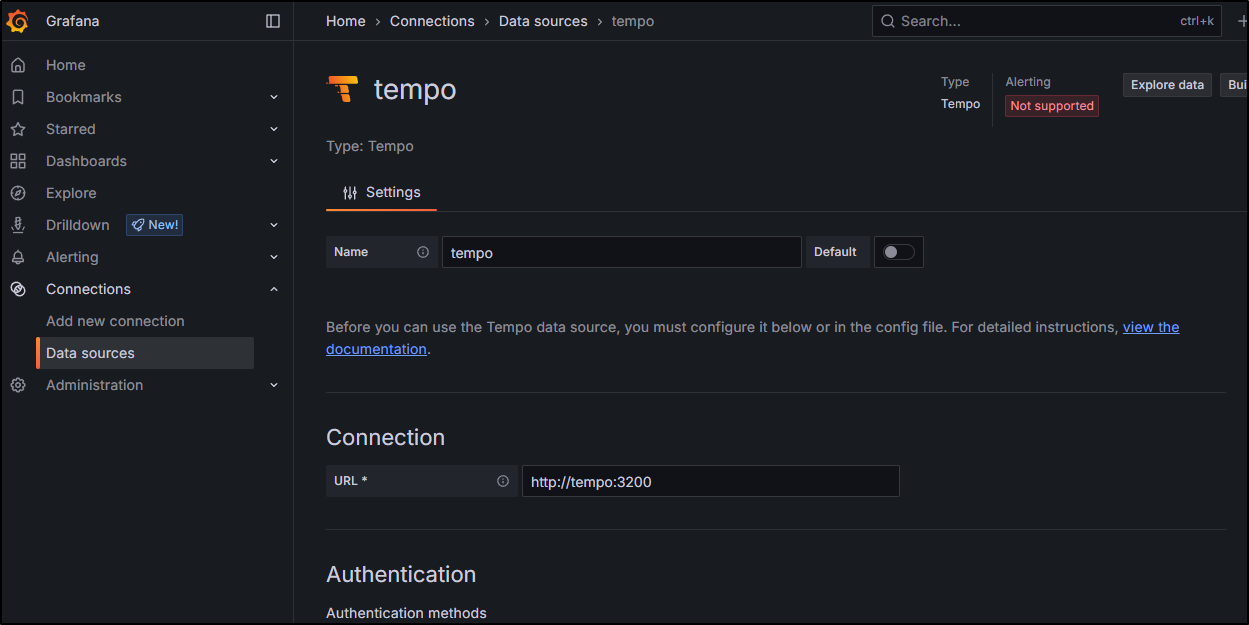Expand the Bookmarks section chevron

tap(274, 97)
